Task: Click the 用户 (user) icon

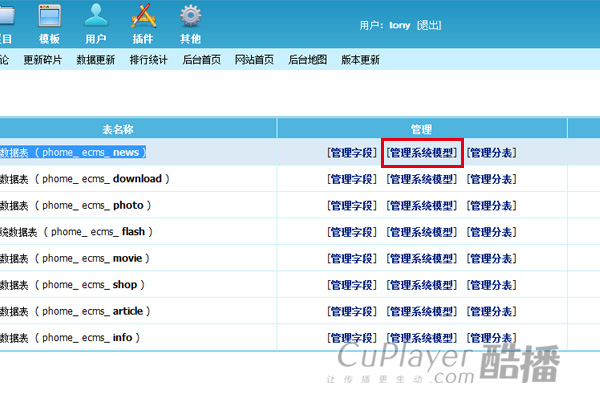Action: click(x=96, y=22)
